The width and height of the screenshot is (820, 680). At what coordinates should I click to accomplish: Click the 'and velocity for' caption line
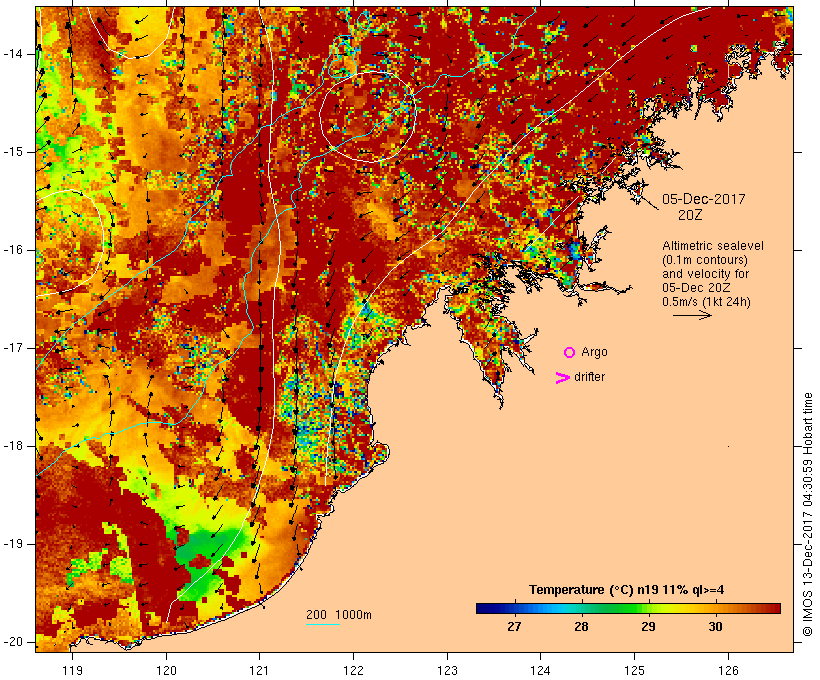(705, 274)
